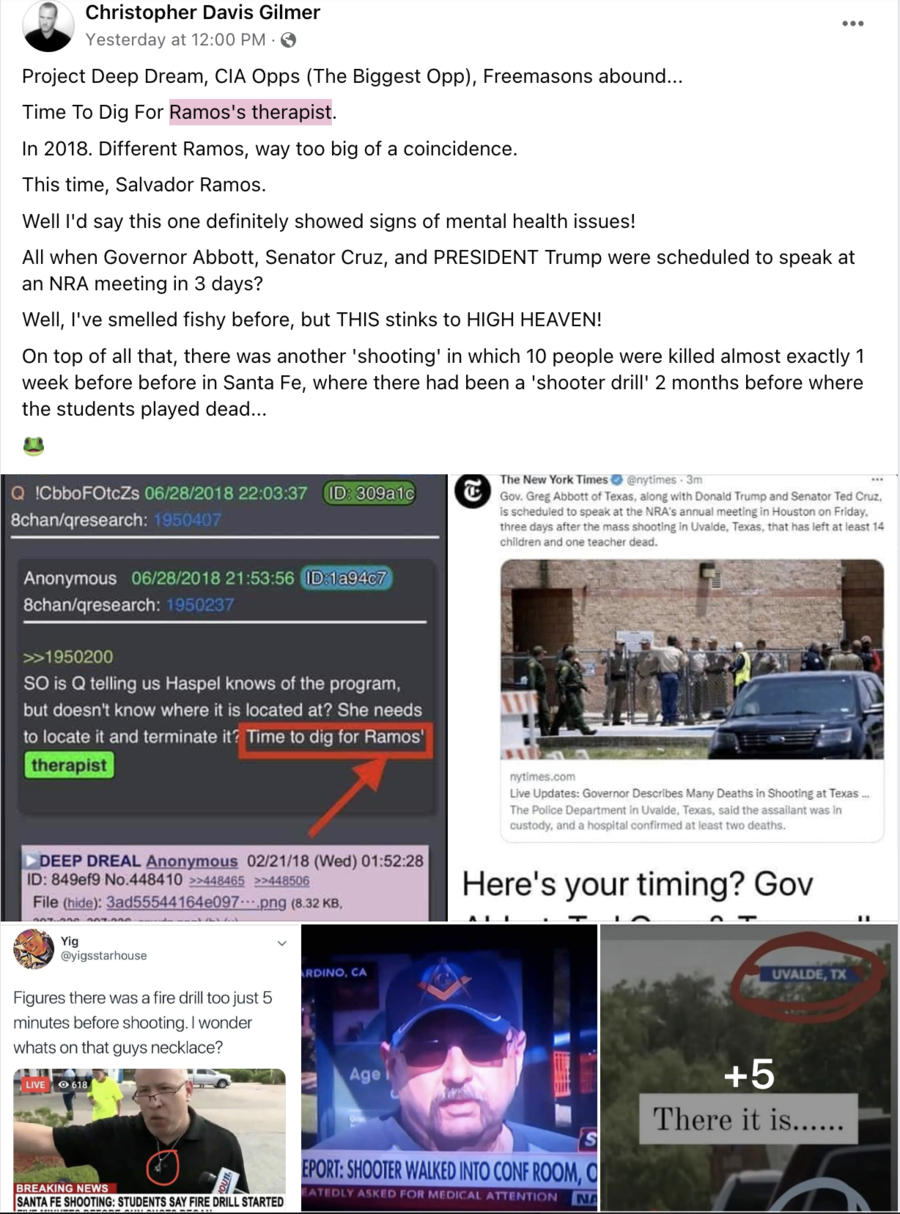The height and width of the screenshot is (1214, 900).
Task: Click the green therapist highlighted label
Action: point(68,766)
